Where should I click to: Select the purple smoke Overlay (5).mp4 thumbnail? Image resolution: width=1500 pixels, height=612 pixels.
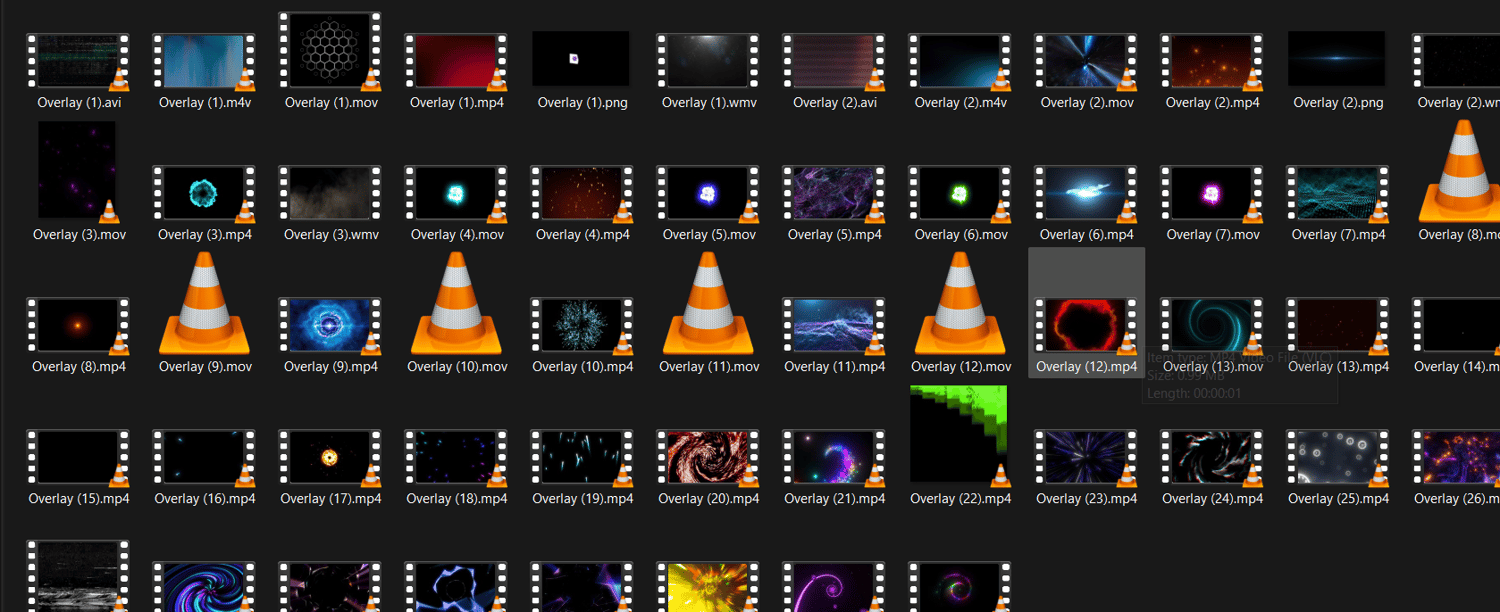pos(834,194)
